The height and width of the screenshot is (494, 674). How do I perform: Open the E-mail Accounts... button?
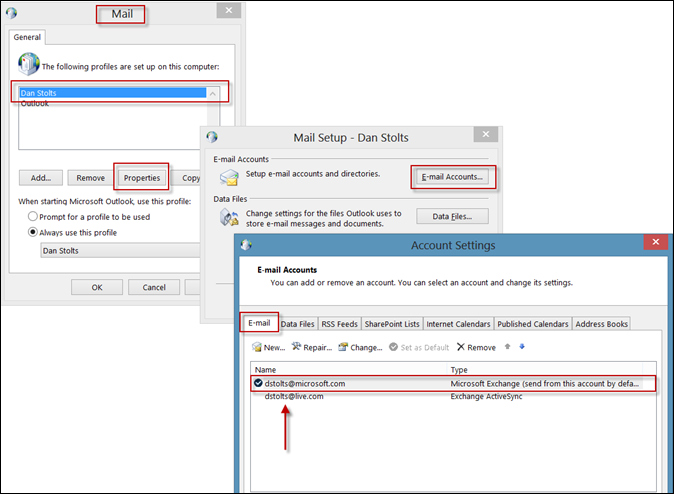[x=452, y=177]
